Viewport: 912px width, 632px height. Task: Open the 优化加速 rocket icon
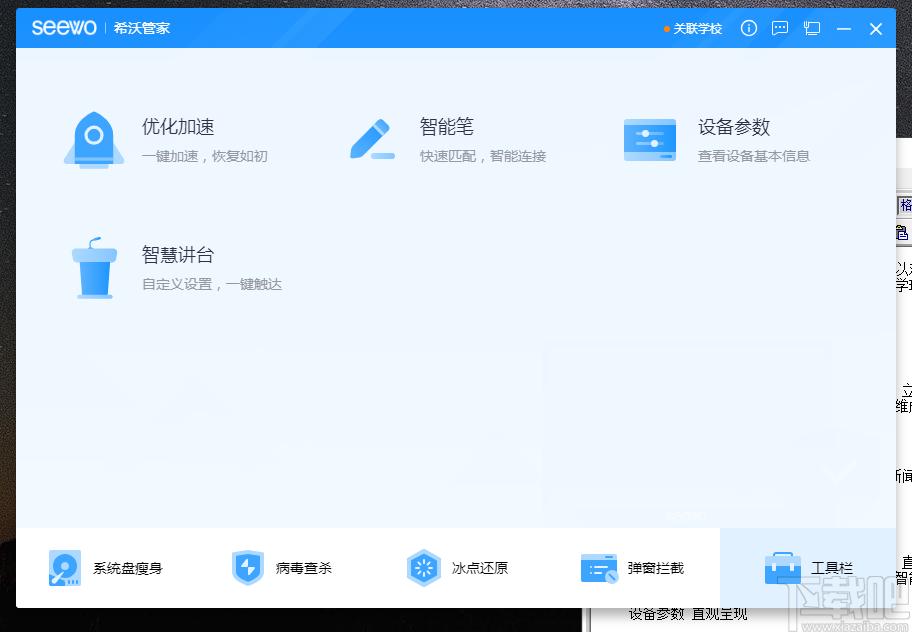pyautogui.click(x=94, y=140)
